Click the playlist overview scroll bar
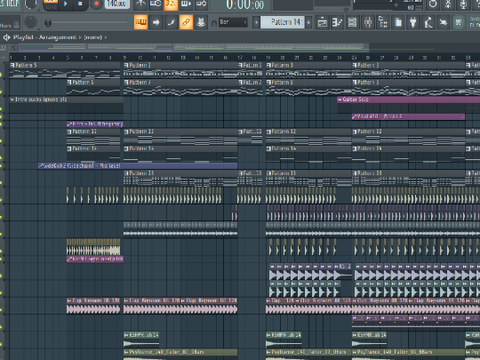 194,47
